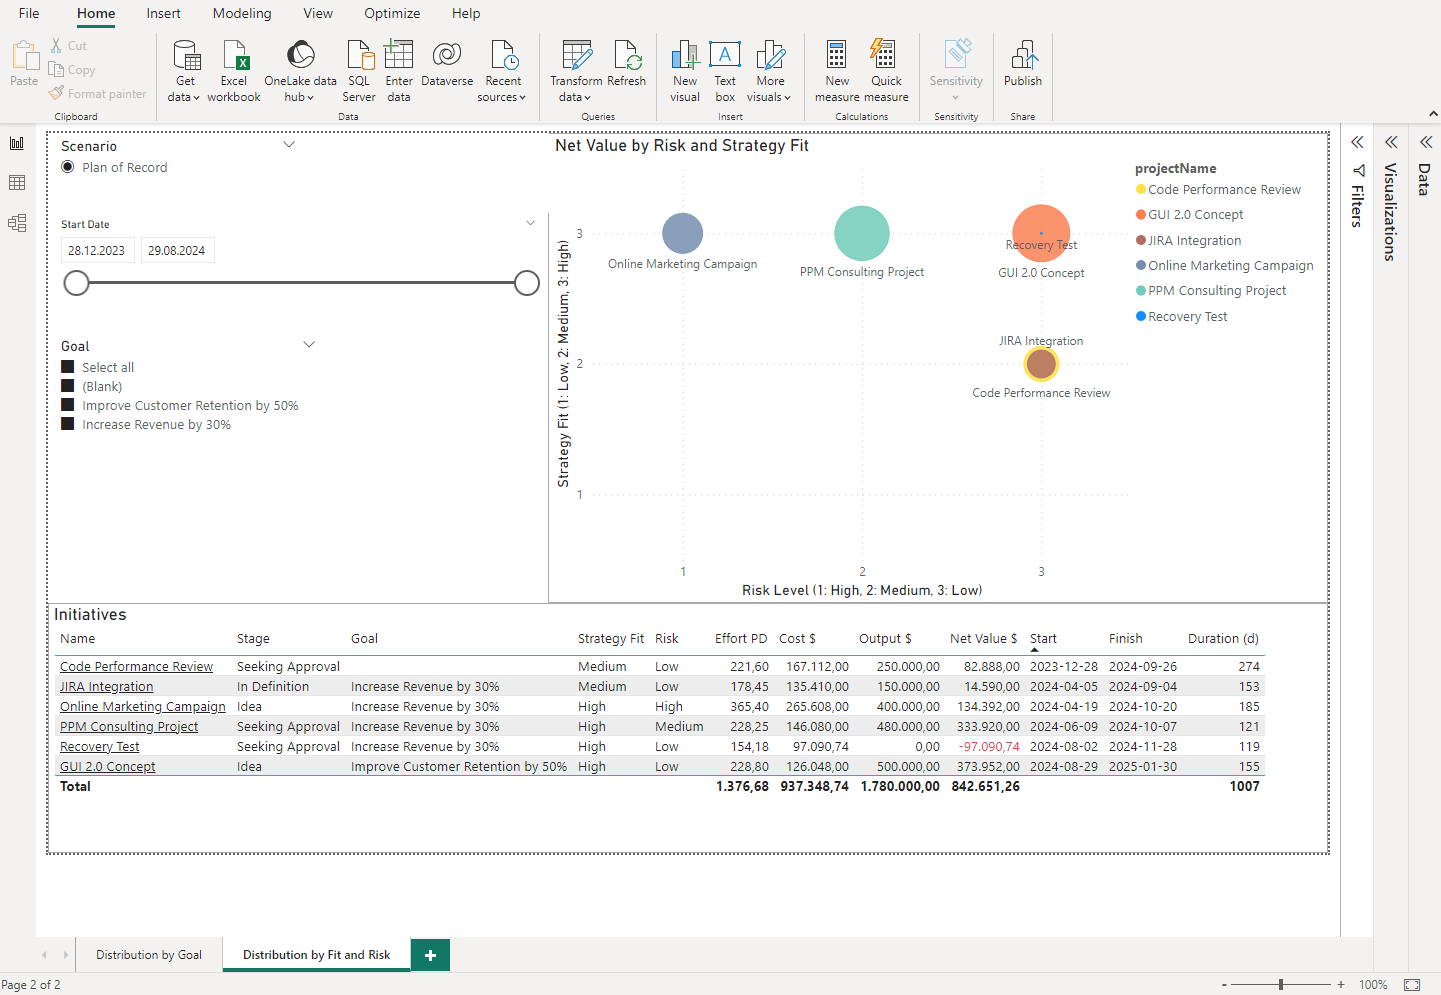
Task: Switch to Table view in the left sidebar
Action: [x=16, y=182]
